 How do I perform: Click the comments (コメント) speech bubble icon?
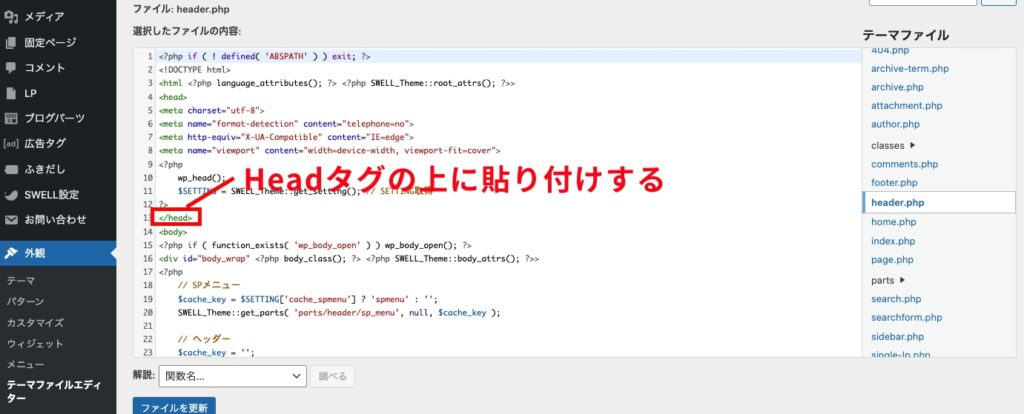tap(11, 68)
